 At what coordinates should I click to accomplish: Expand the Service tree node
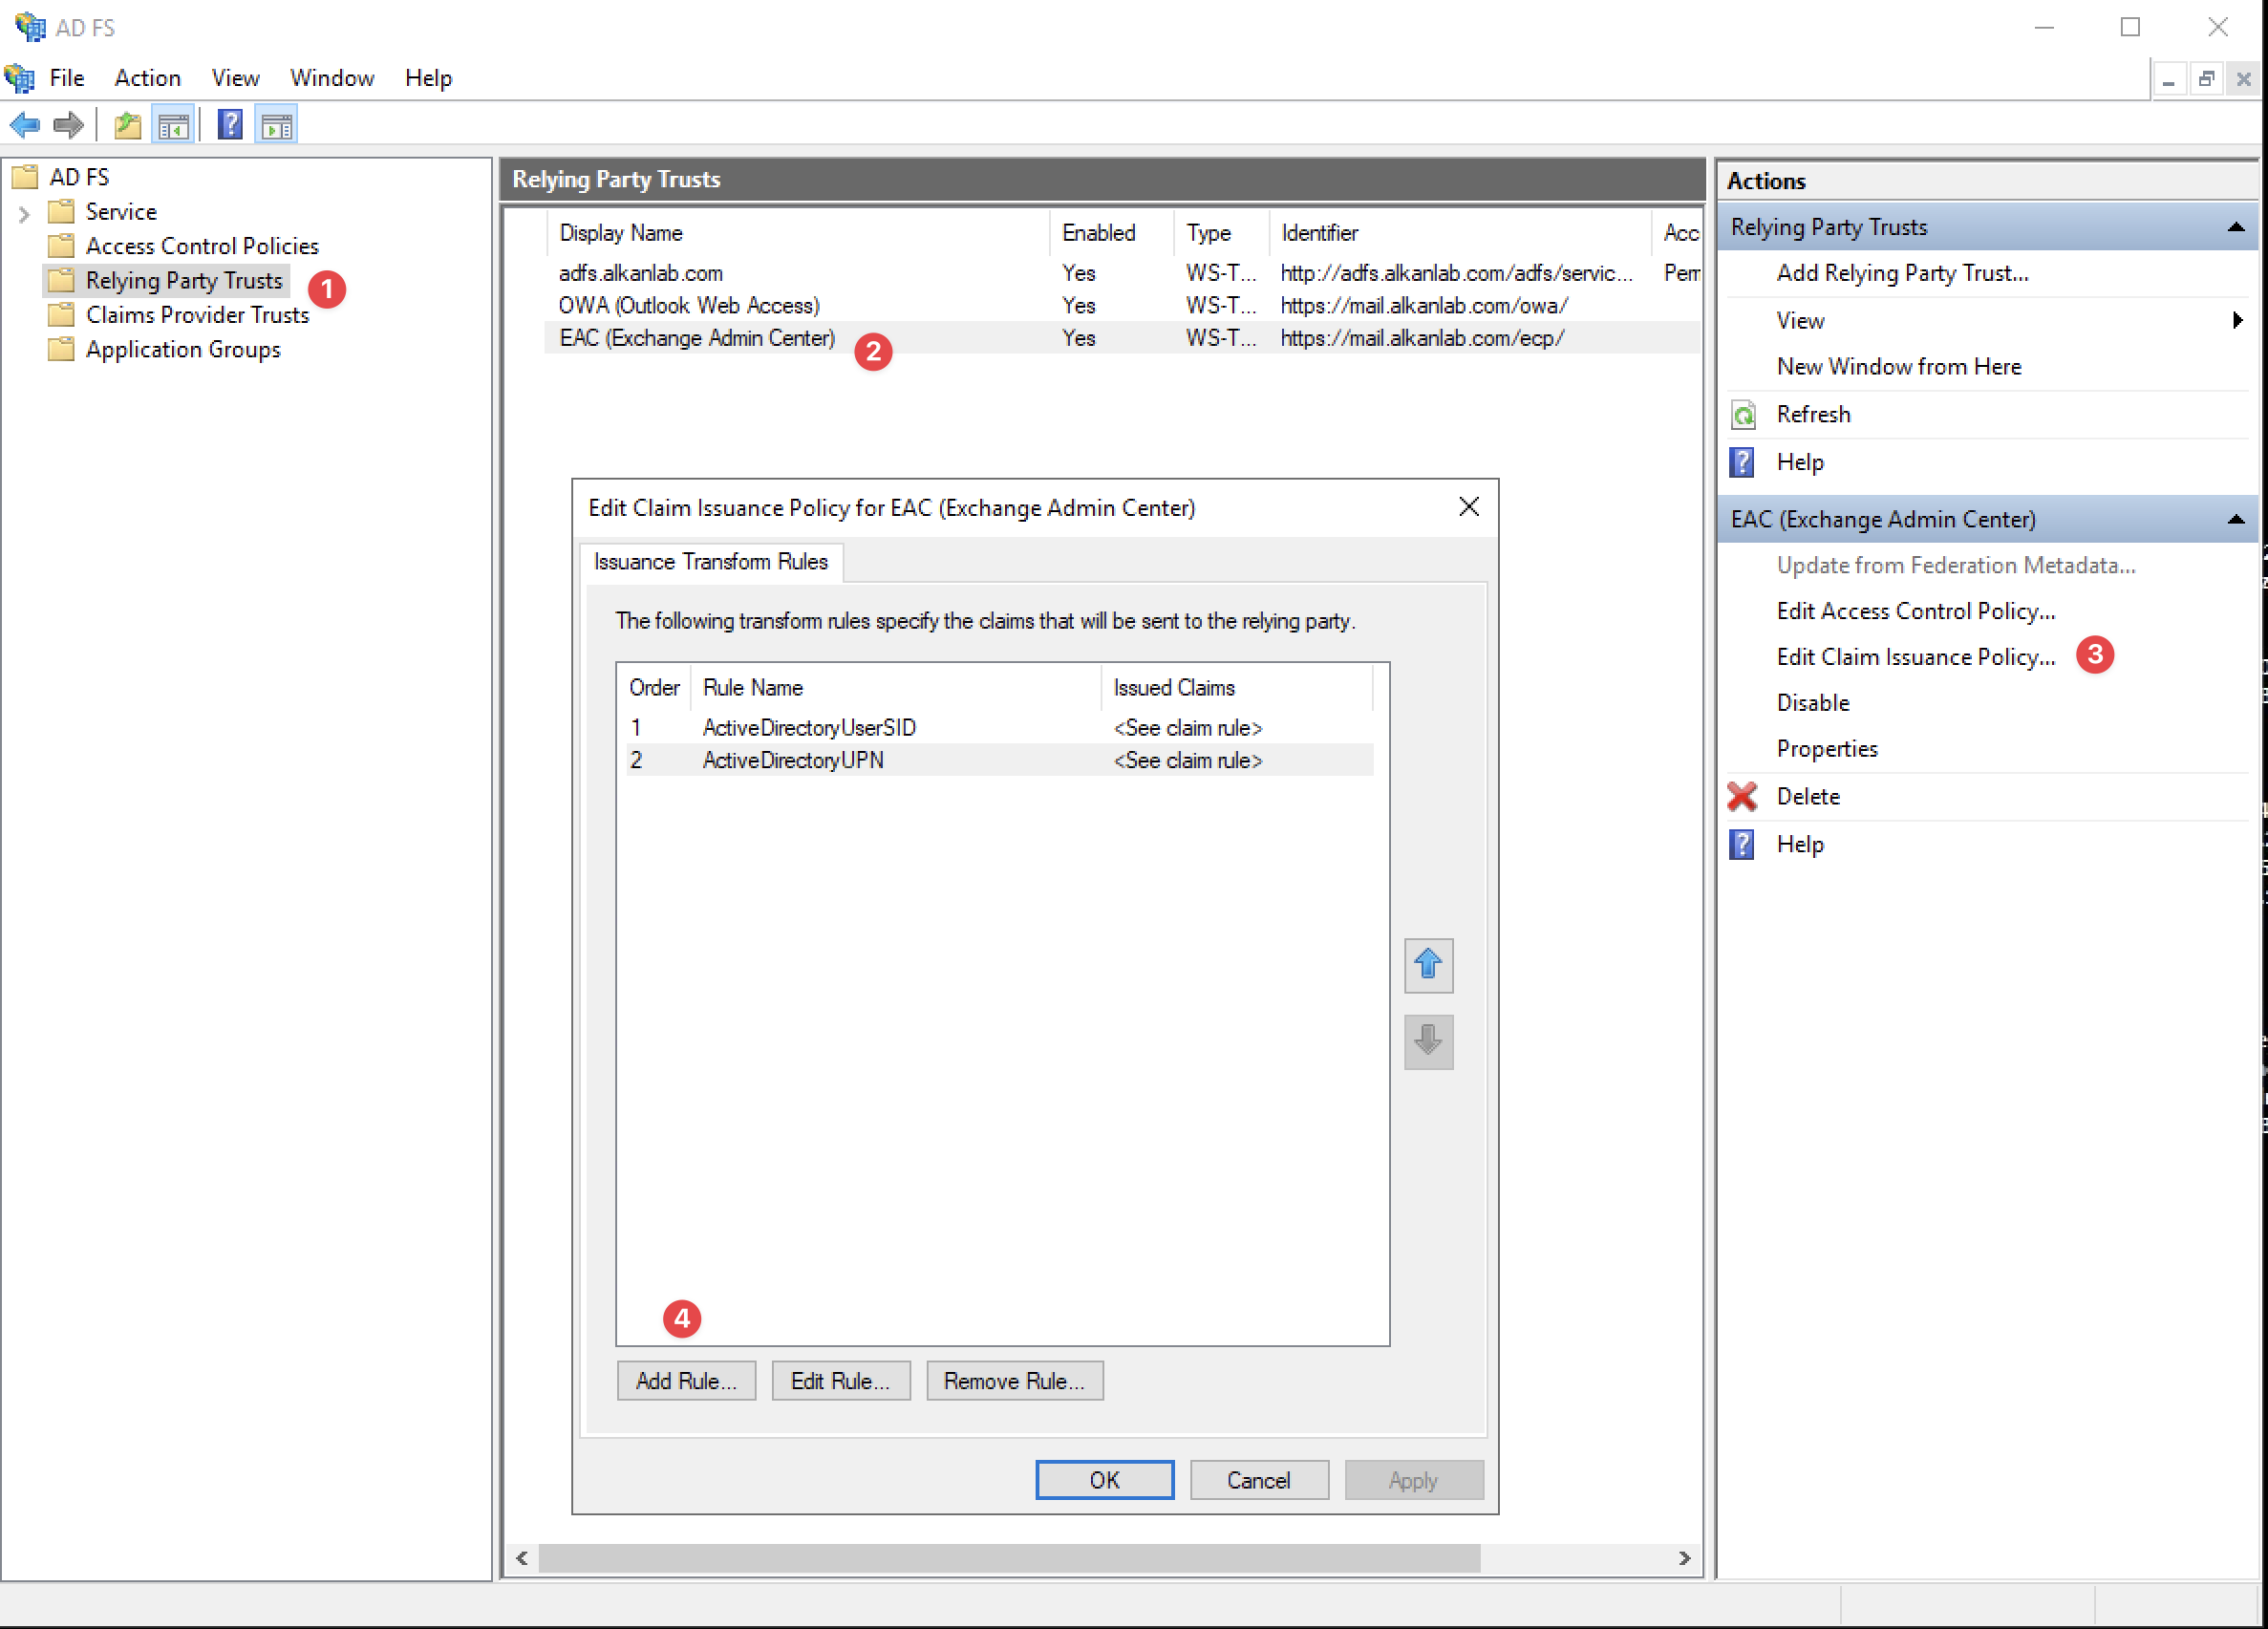click(24, 212)
